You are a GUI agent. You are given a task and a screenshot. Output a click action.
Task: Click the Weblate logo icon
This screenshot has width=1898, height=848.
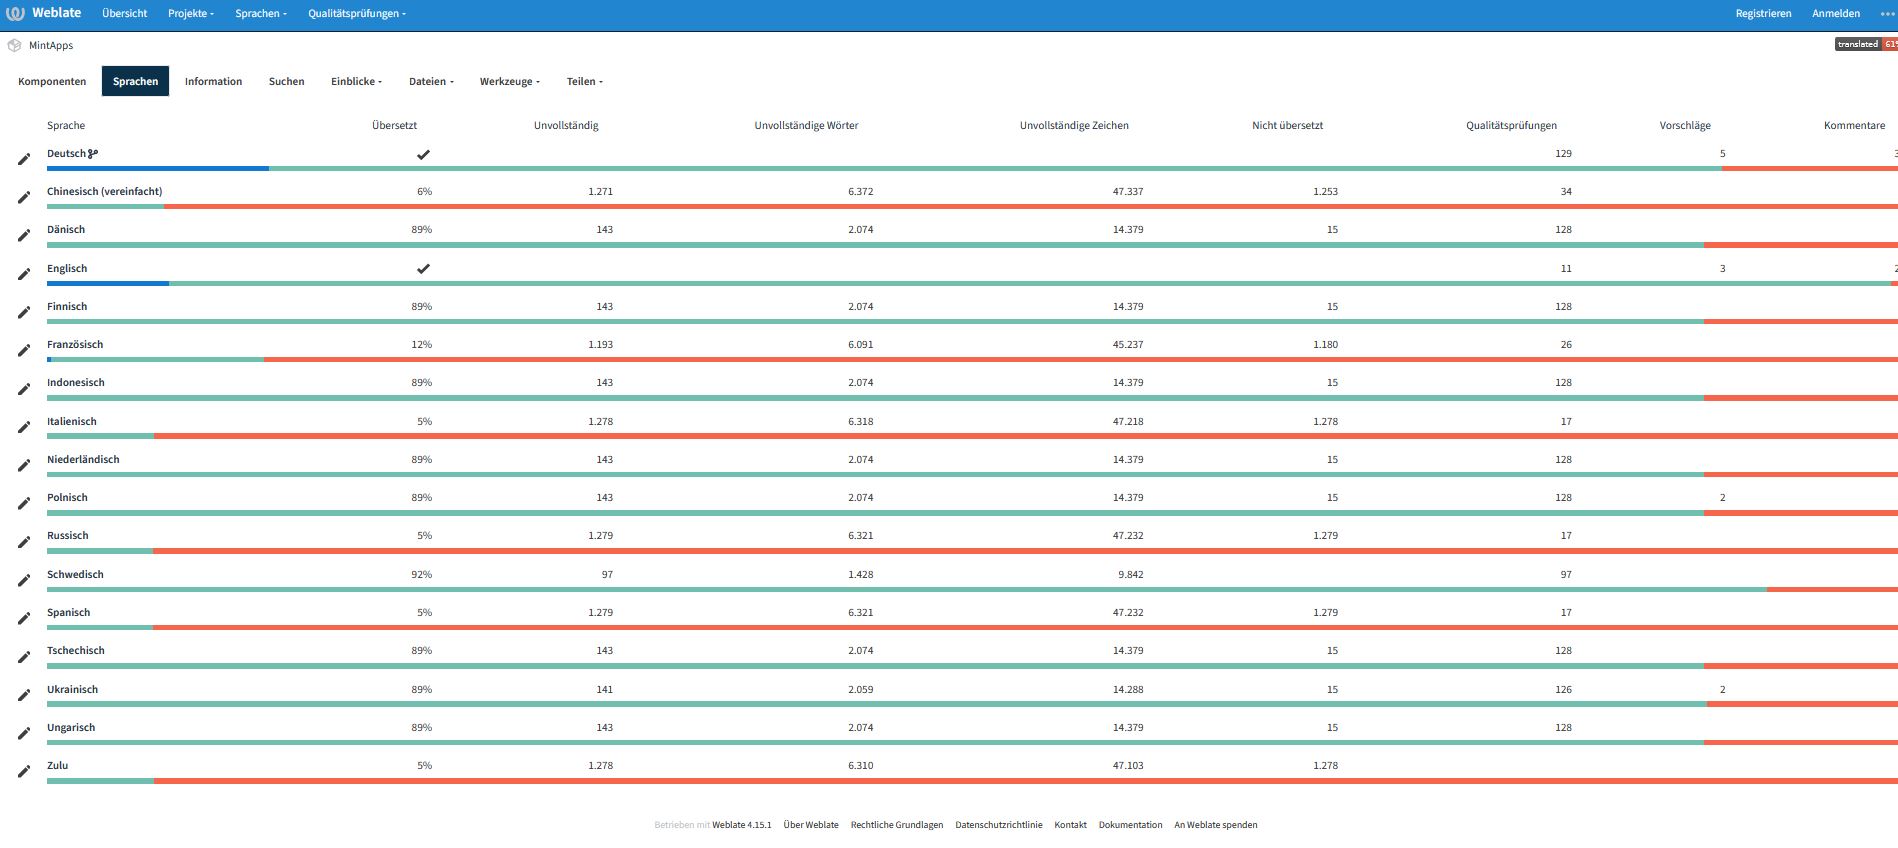click(15, 14)
